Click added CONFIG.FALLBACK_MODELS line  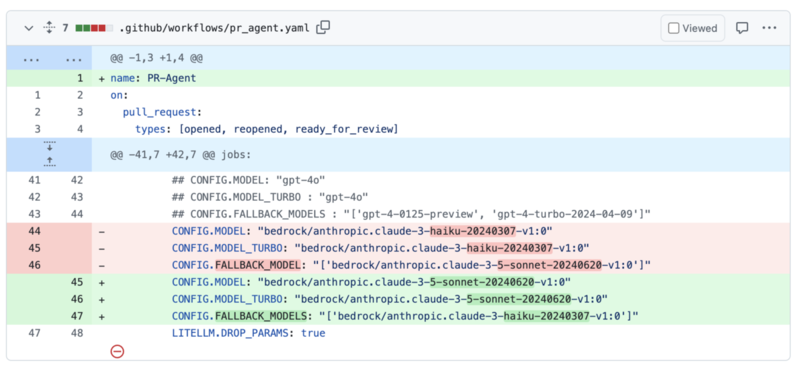(x=405, y=316)
